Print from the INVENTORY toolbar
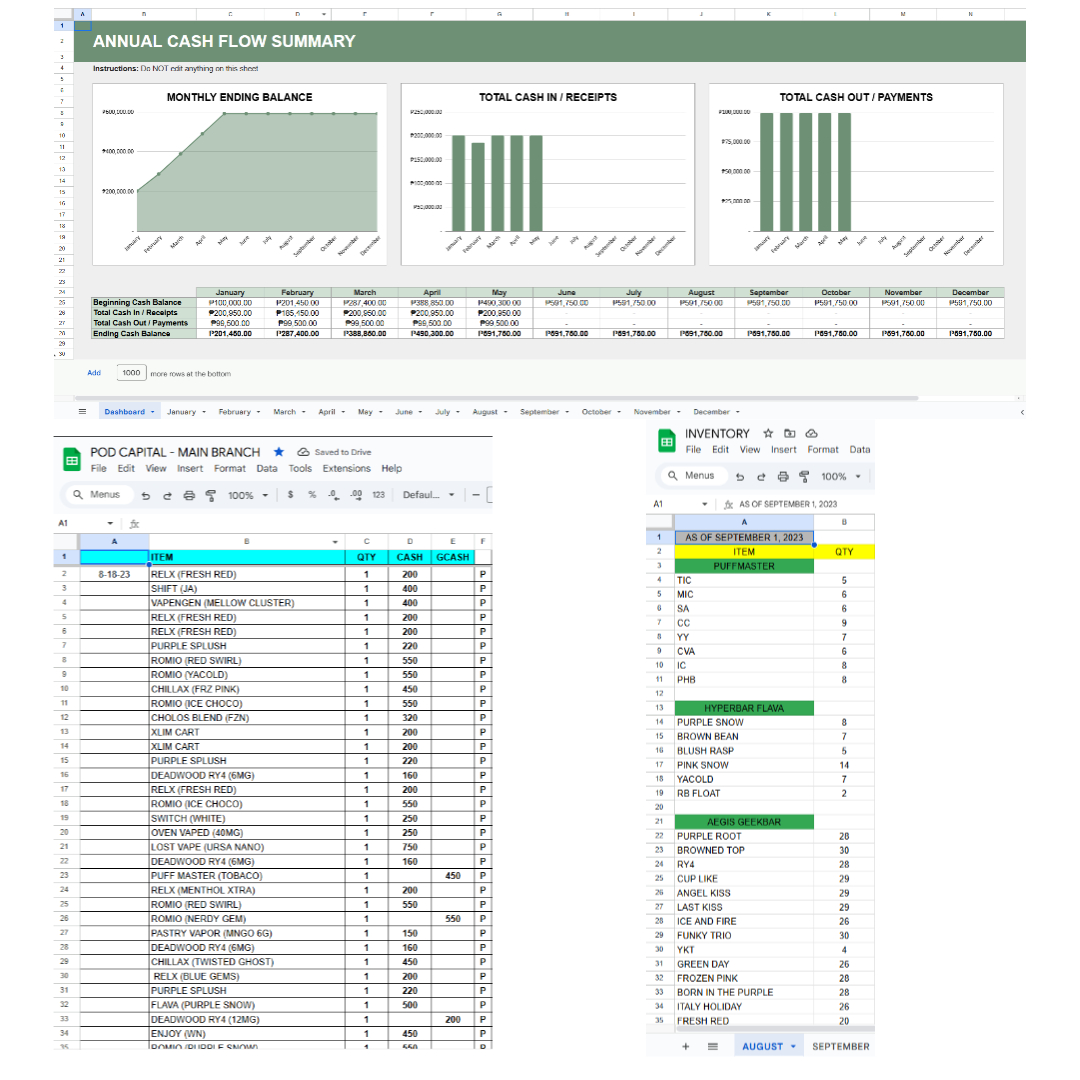Image resolution: width=1080 pixels, height=1080 pixels. pyautogui.click(x=783, y=477)
